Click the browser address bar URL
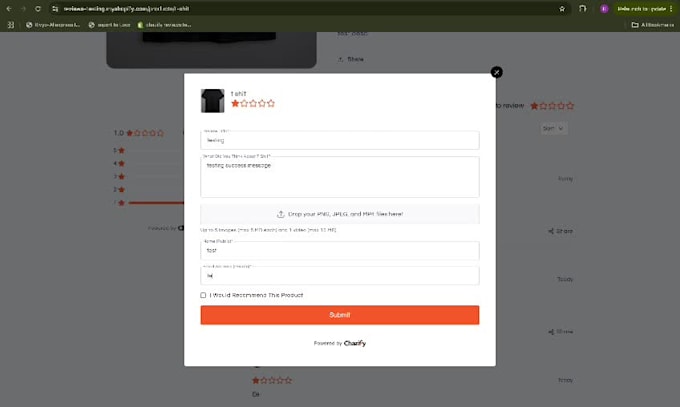This screenshot has width=680, height=407. point(127,9)
